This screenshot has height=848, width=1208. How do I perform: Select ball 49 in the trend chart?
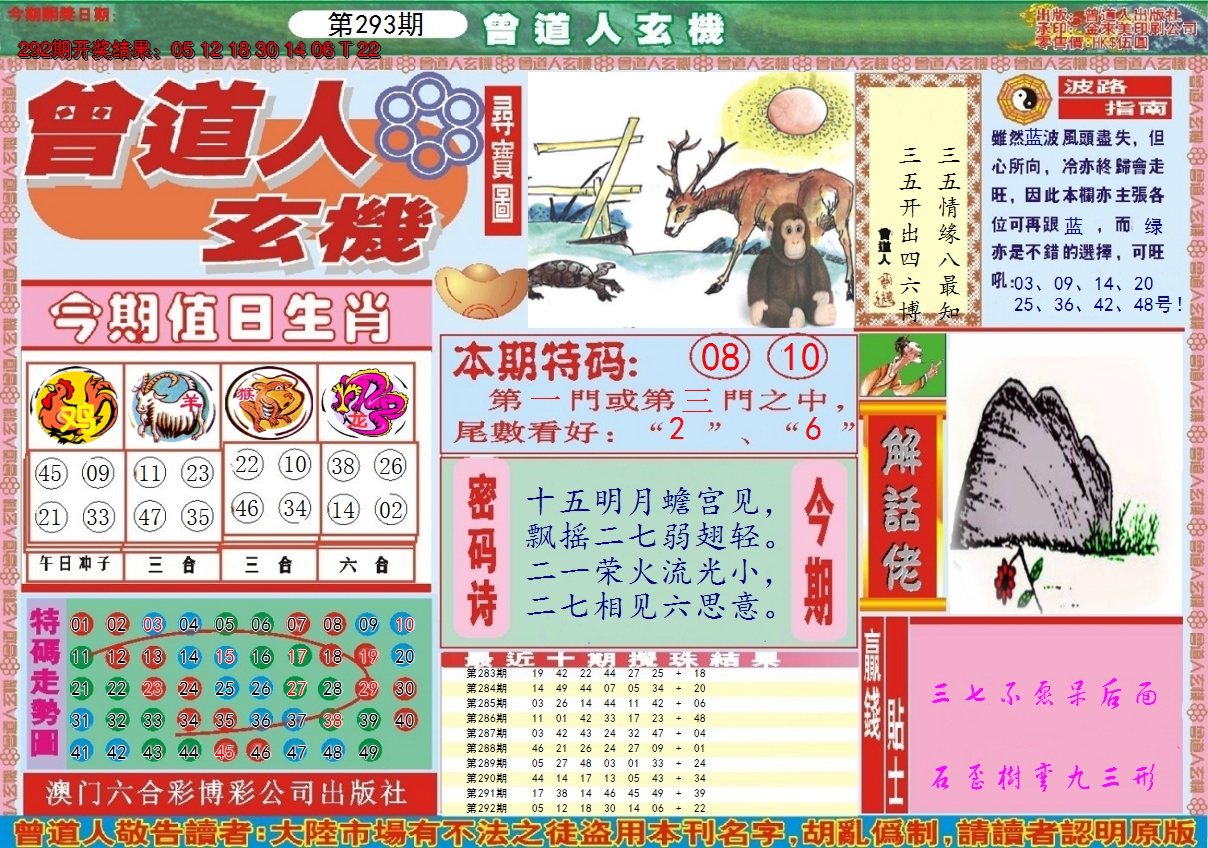pyautogui.click(x=368, y=752)
